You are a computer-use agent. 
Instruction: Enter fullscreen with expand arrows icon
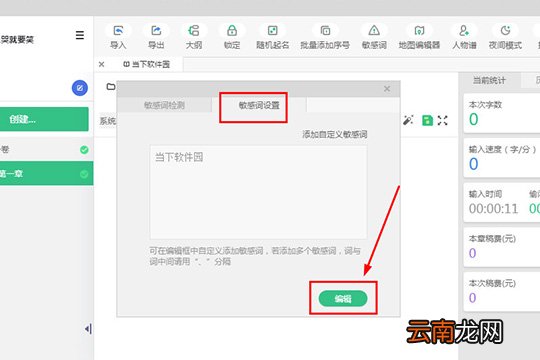(443, 120)
